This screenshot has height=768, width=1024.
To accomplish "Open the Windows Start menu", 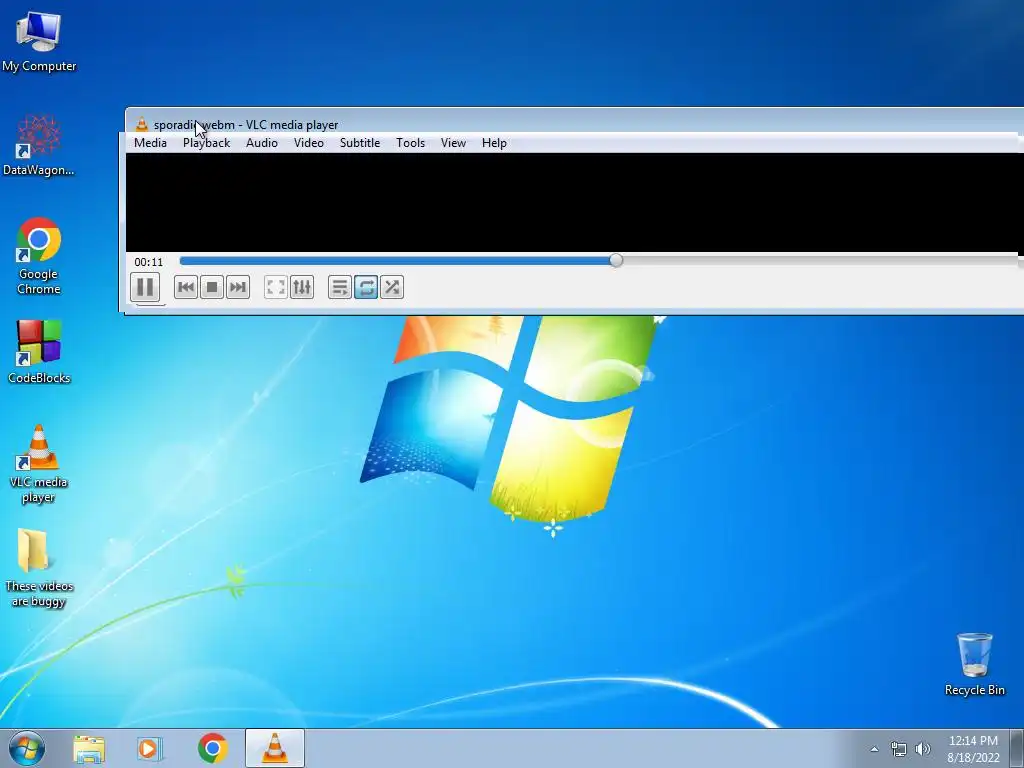I will click(x=27, y=748).
